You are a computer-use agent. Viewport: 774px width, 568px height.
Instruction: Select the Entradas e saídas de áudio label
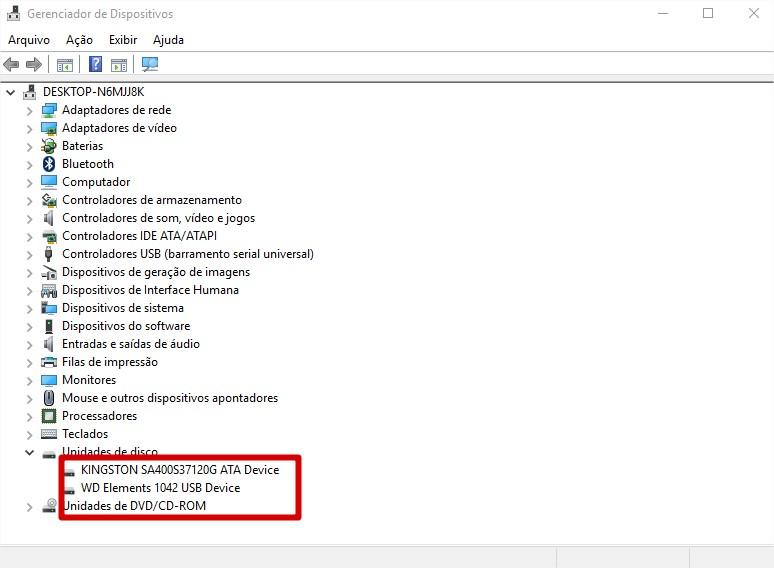(x=131, y=344)
